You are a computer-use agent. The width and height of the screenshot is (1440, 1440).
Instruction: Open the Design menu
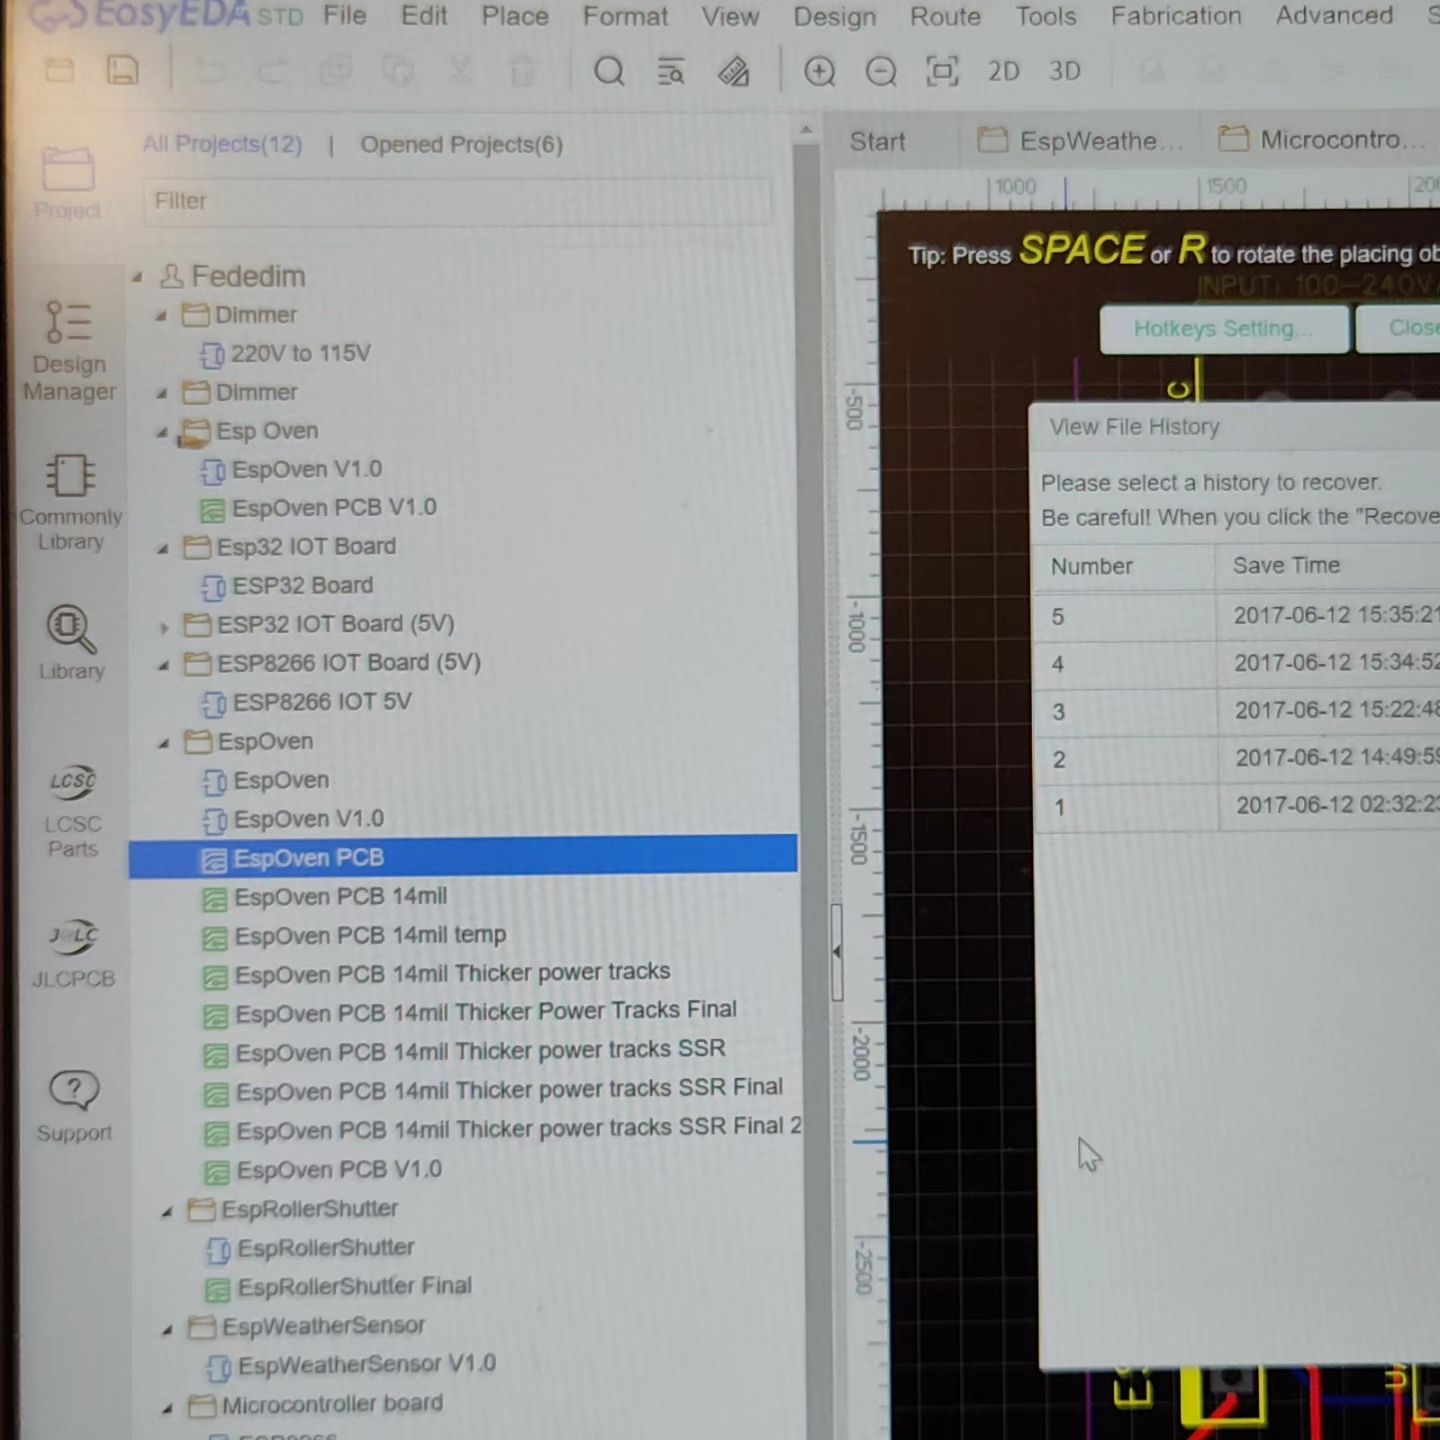[835, 16]
